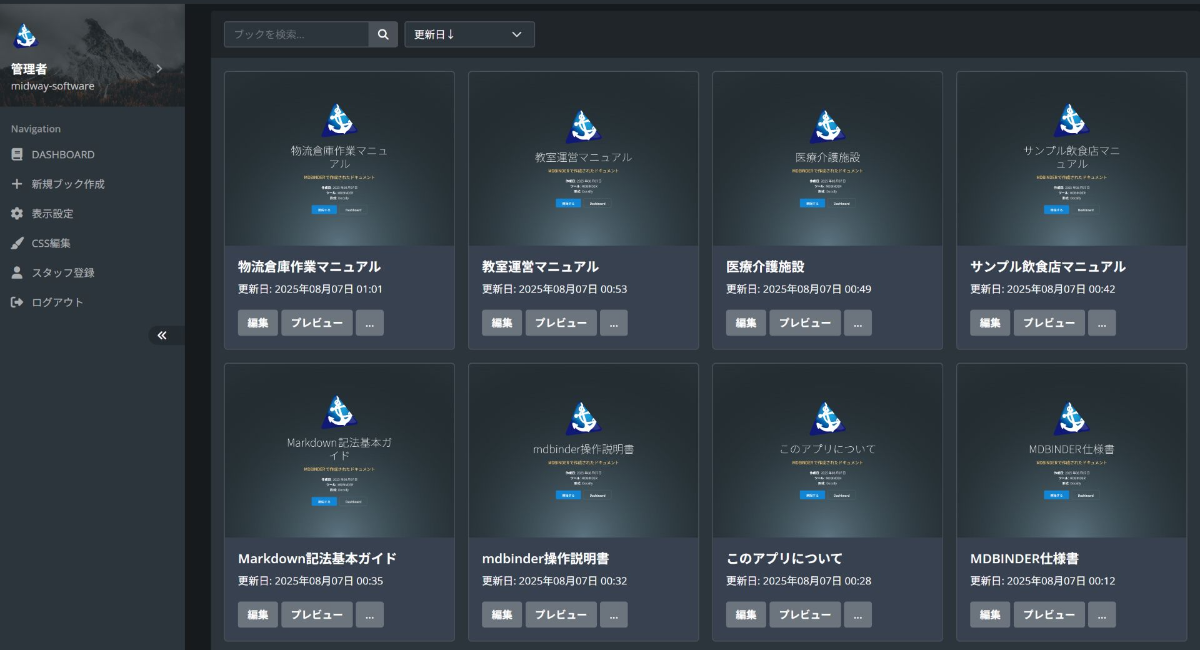This screenshot has width=1200, height=650.
Task: Open the ... more menu for MDBINDER仕様書
Action: point(1101,615)
